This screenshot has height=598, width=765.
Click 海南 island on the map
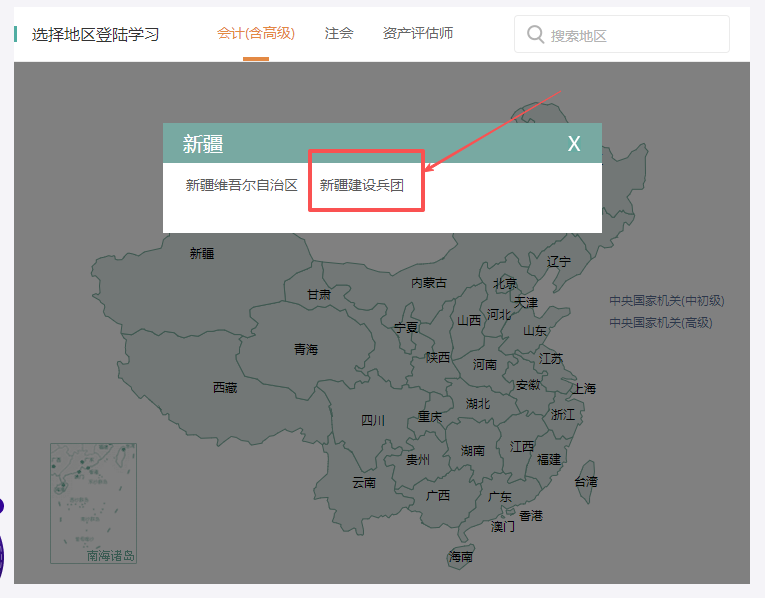pyautogui.click(x=461, y=557)
